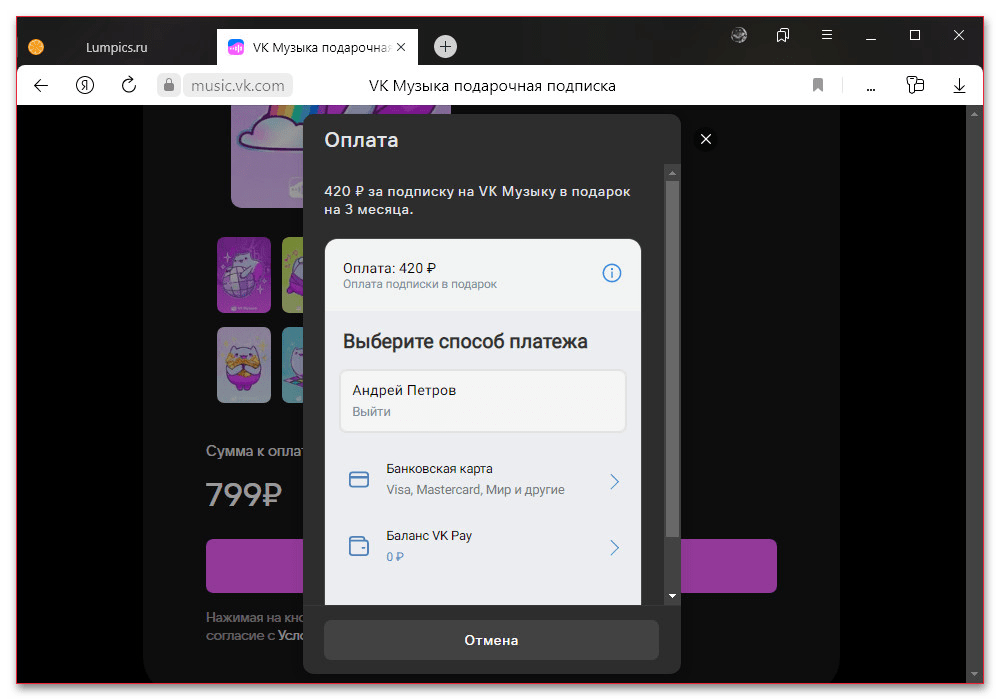Go back with the browser back arrow
The image size is (1000, 700).
[41, 85]
